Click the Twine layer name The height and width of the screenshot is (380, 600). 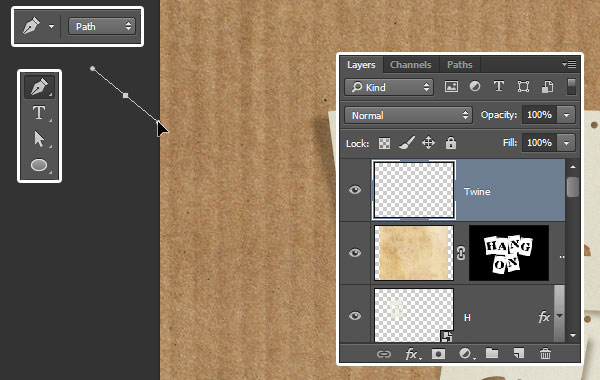pos(477,192)
